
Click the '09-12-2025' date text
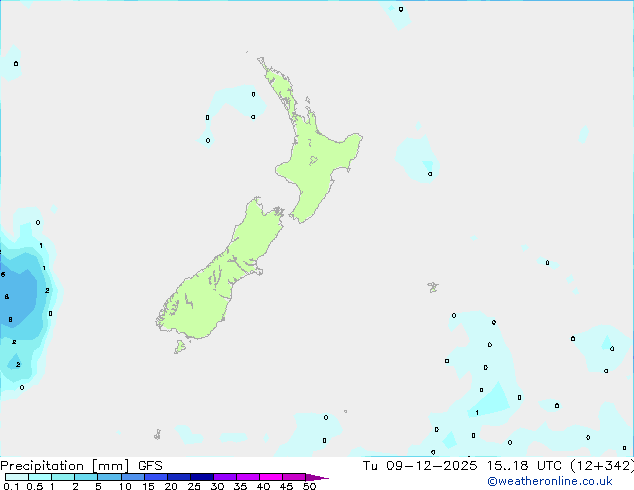431,466
